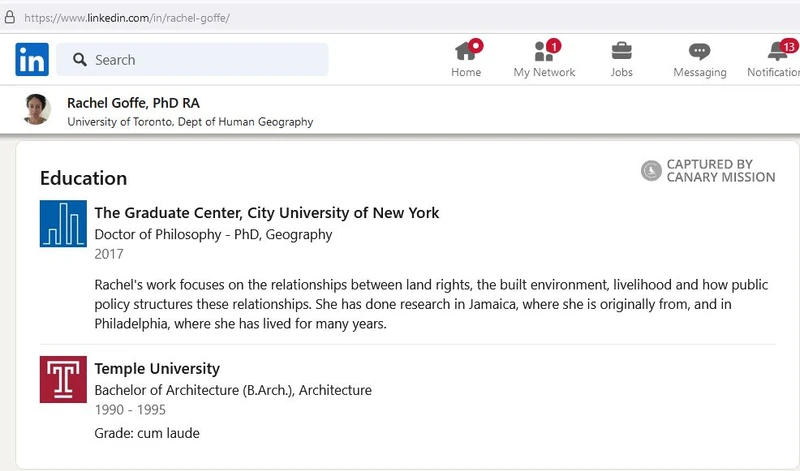Open the Messaging speech bubble icon
800x471 pixels.
[699, 51]
